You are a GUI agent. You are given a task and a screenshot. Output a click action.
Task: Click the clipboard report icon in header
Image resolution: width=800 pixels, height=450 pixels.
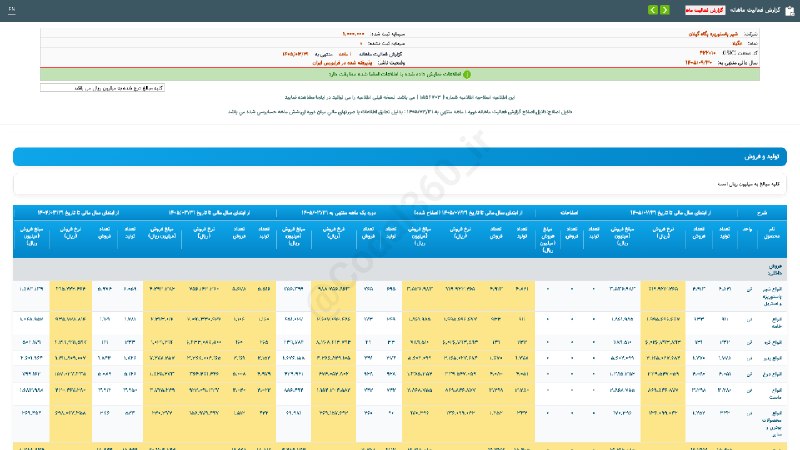[x=790, y=10]
